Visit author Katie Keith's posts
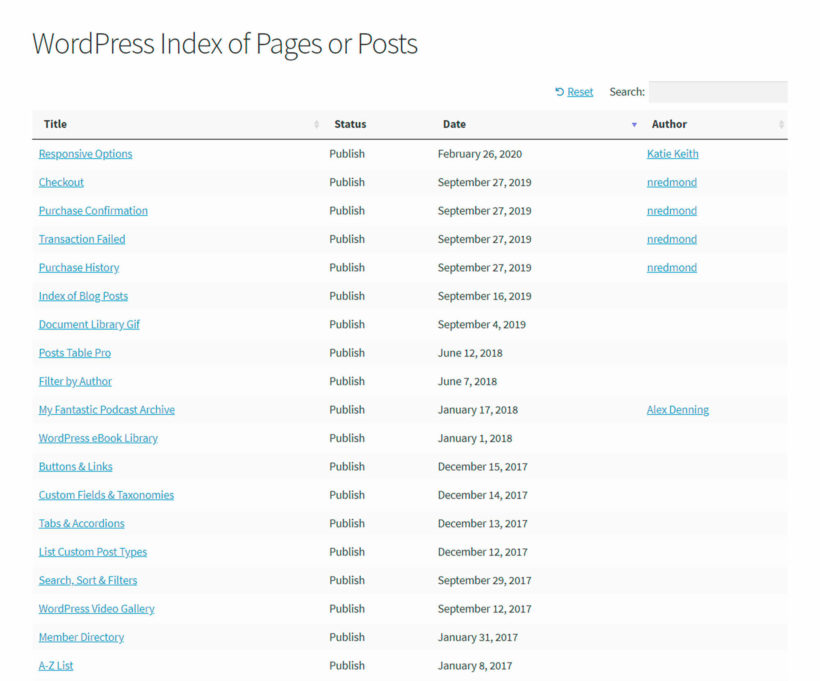This screenshot has height=681, width=820. pos(671,153)
